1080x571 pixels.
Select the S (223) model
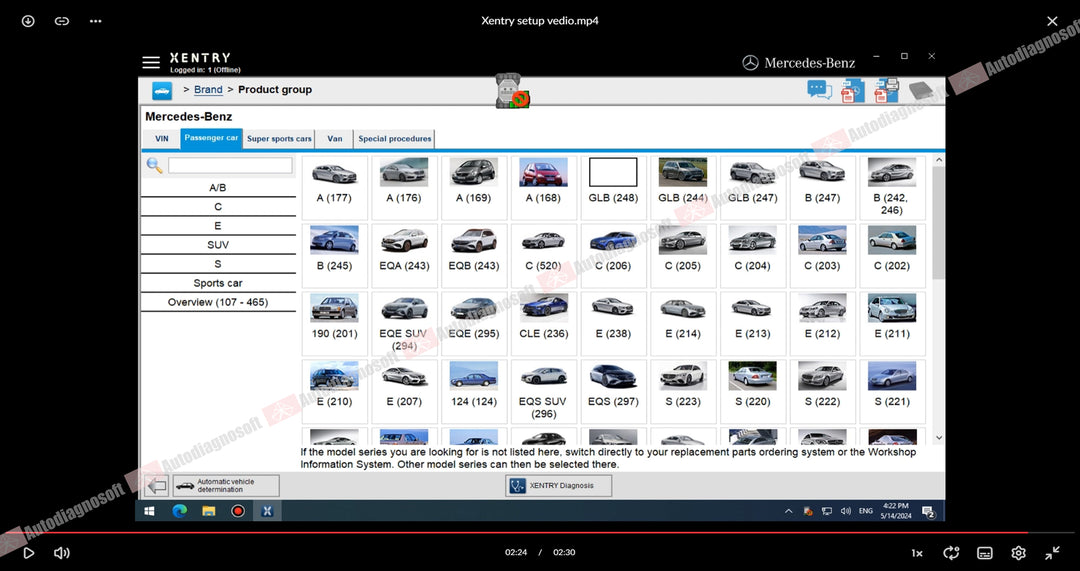click(683, 391)
